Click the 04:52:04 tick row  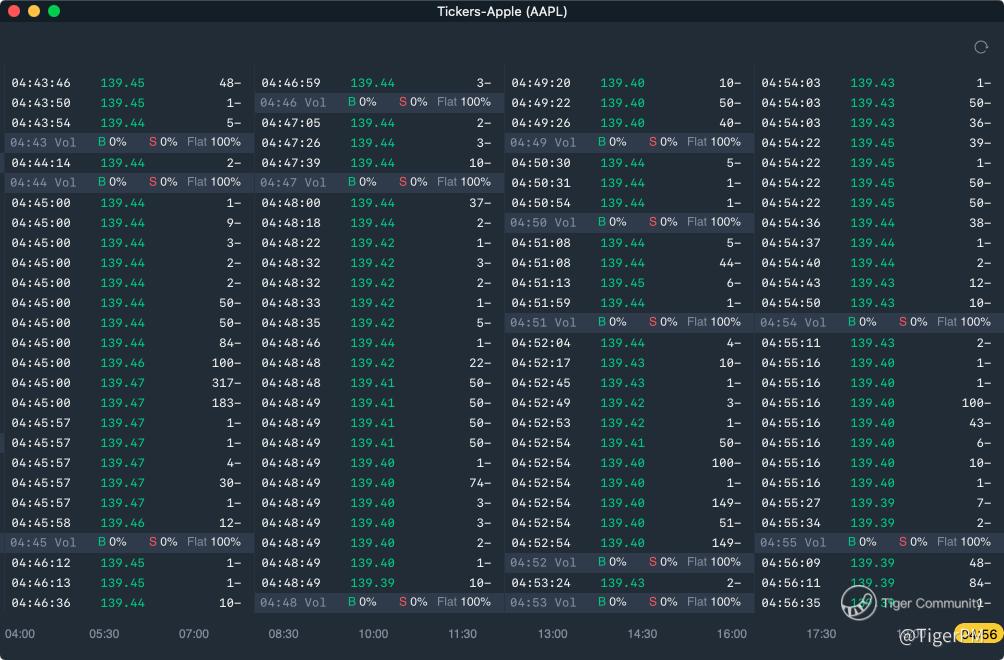(x=629, y=342)
